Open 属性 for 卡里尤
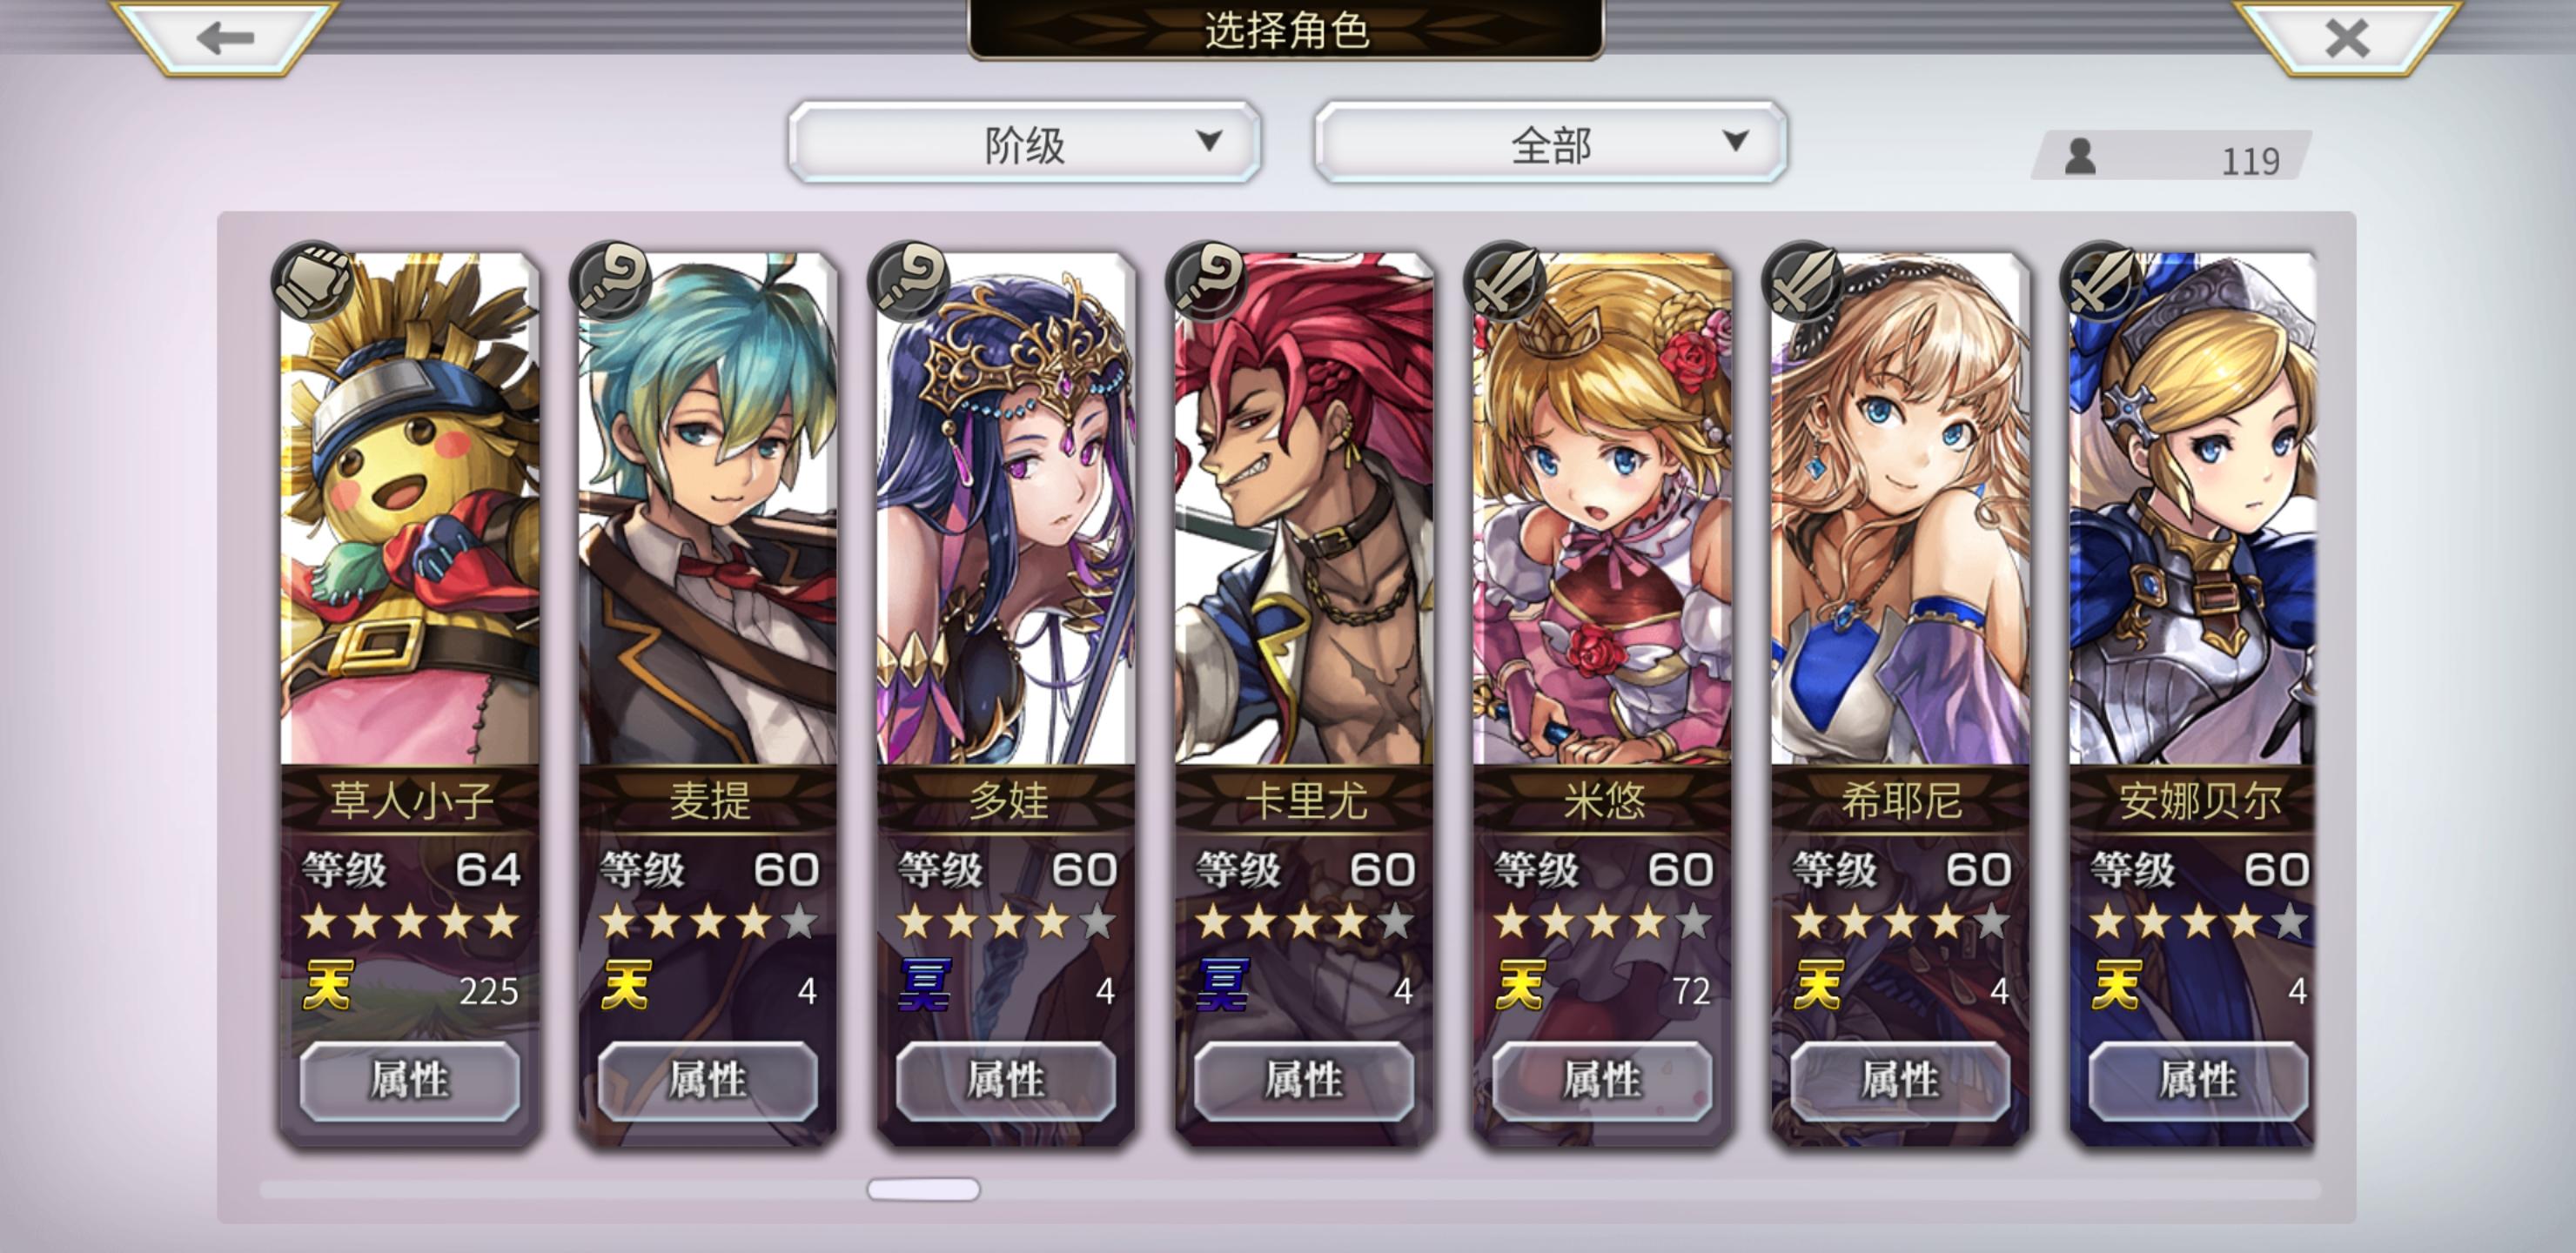2576x1253 pixels. tap(1304, 1080)
